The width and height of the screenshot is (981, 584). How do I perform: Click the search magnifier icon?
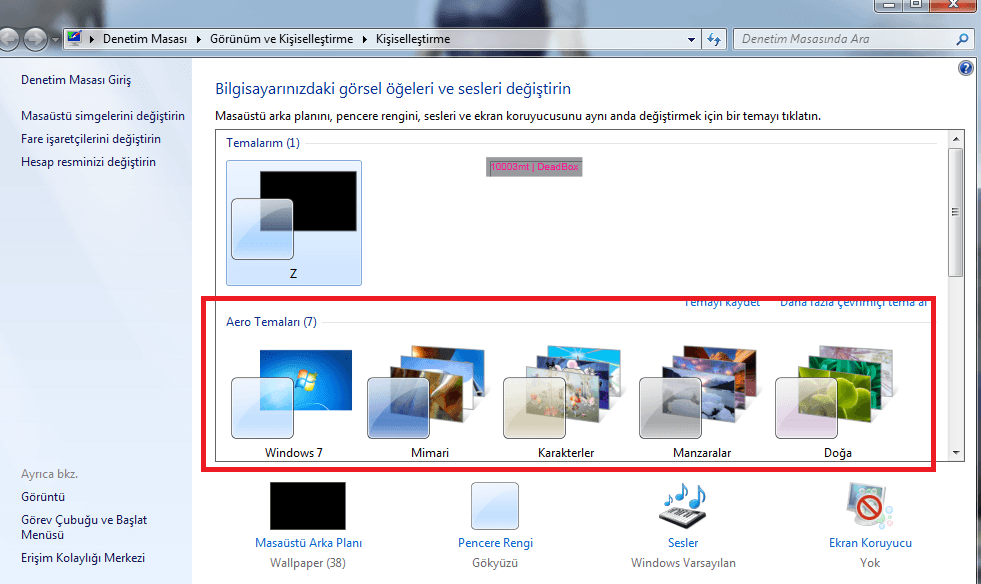pos(962,39)
